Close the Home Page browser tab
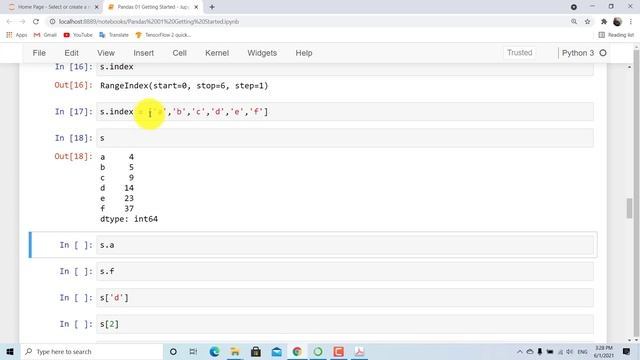This screenshot has width=640, height=360. pos(97,7)
